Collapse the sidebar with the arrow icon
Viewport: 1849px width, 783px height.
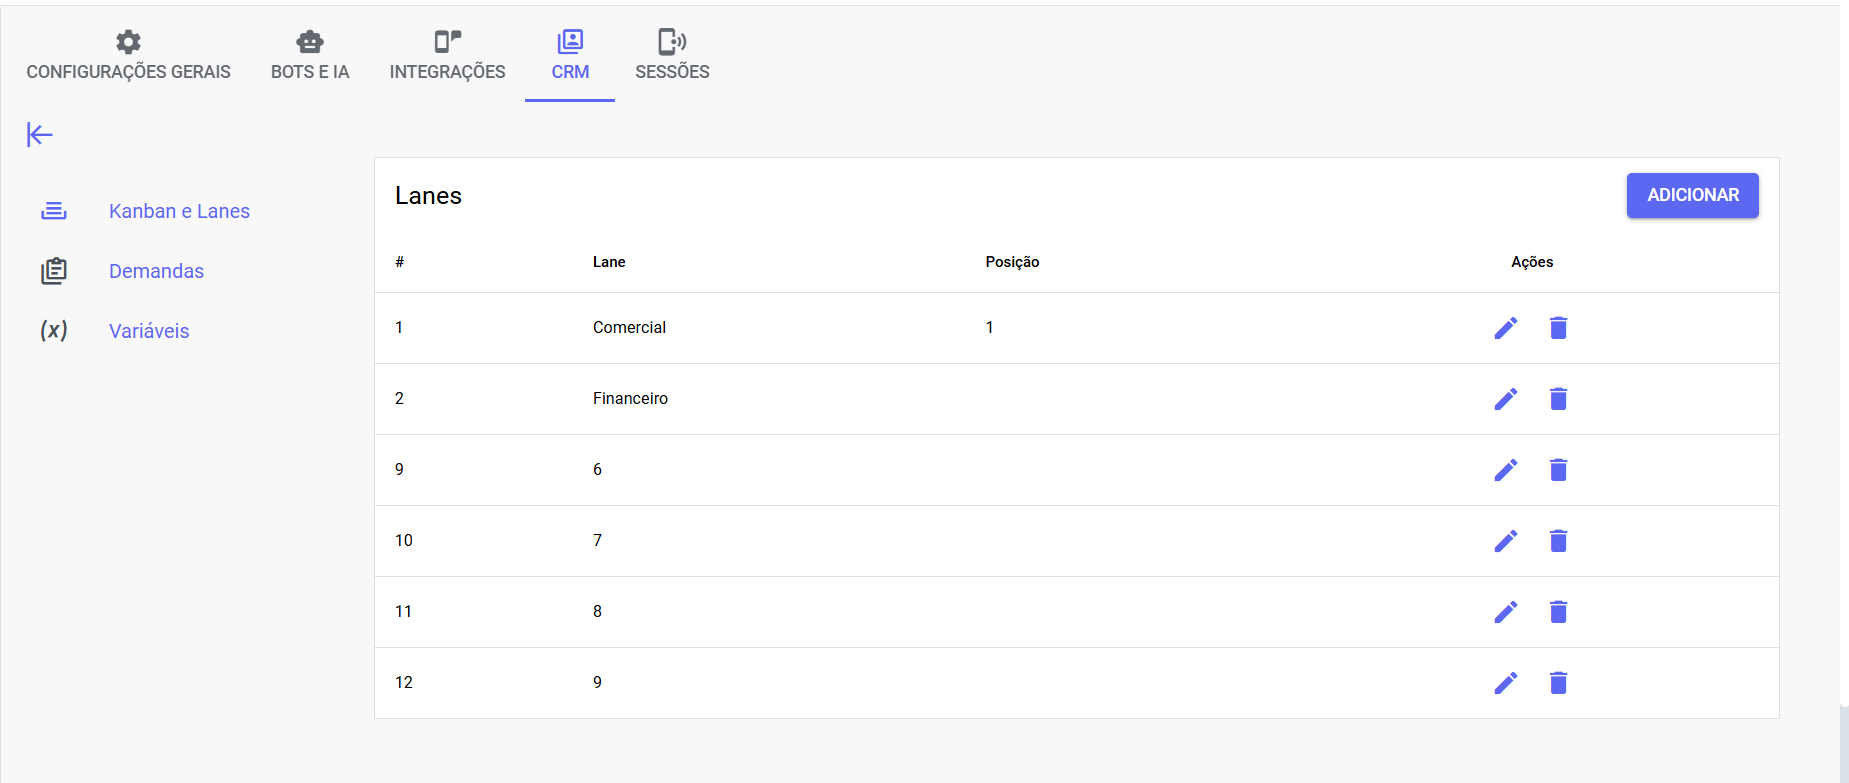pos(40,135)
